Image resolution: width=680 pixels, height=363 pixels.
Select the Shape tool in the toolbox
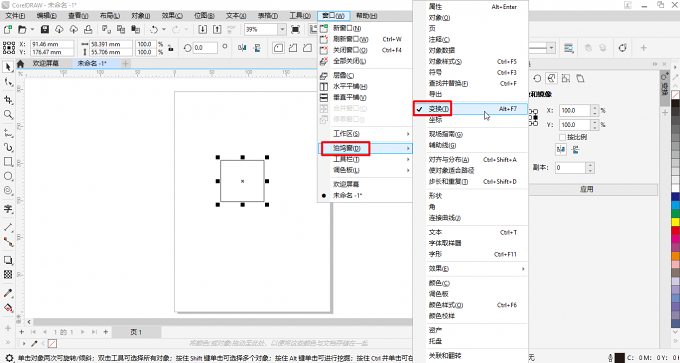(x=8, y=82)
